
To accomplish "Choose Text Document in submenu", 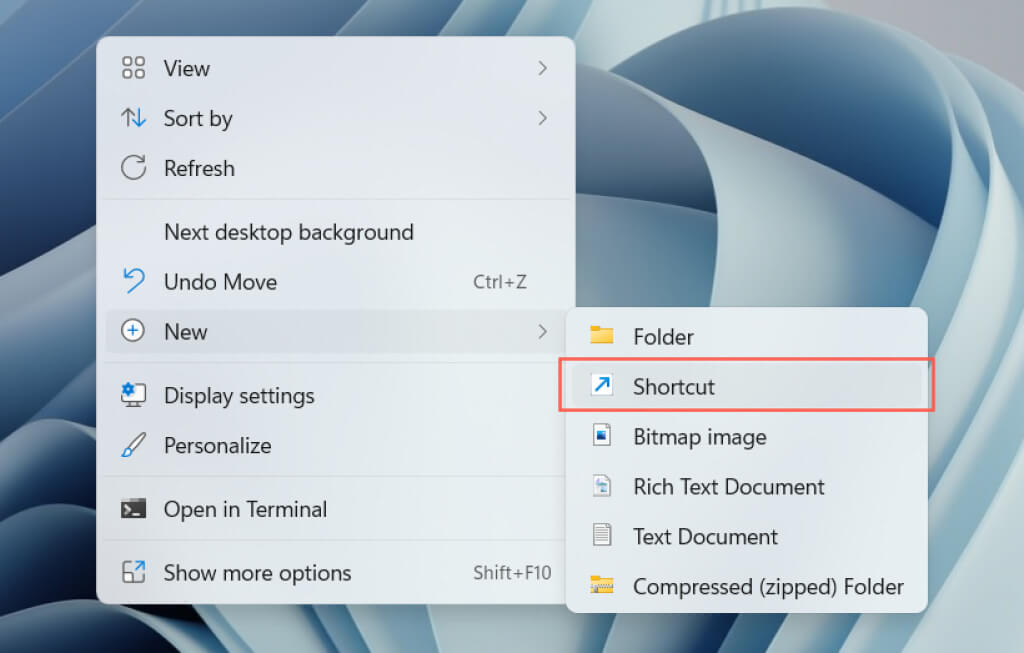I will tap(746, 536).
